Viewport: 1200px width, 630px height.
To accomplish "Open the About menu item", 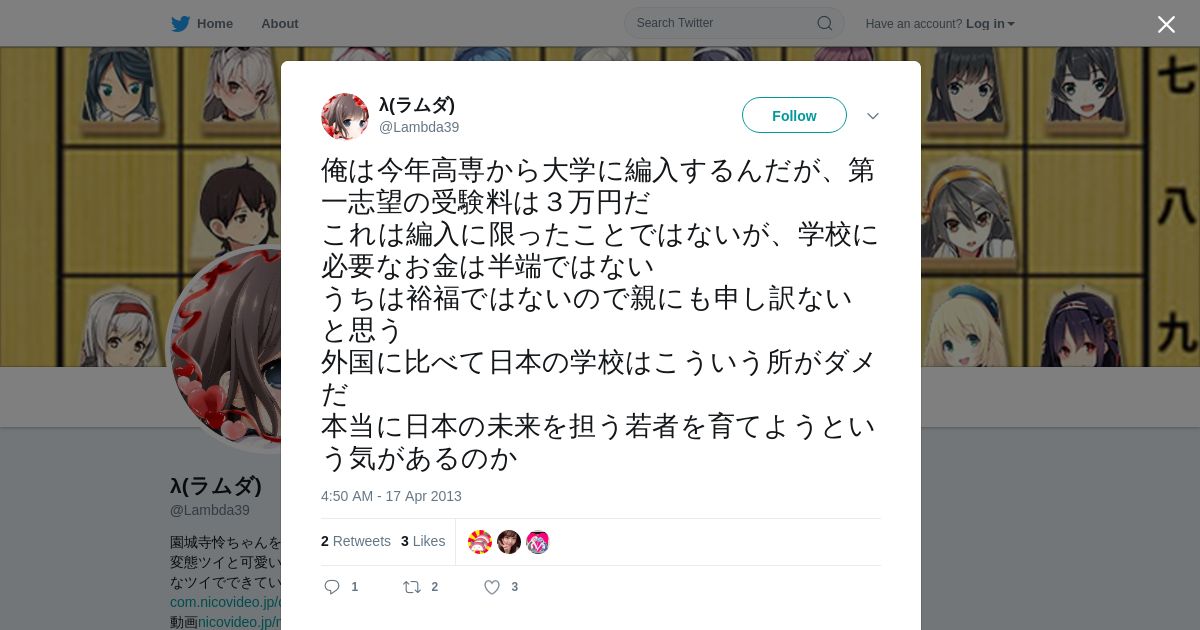I will coord(280,24).
